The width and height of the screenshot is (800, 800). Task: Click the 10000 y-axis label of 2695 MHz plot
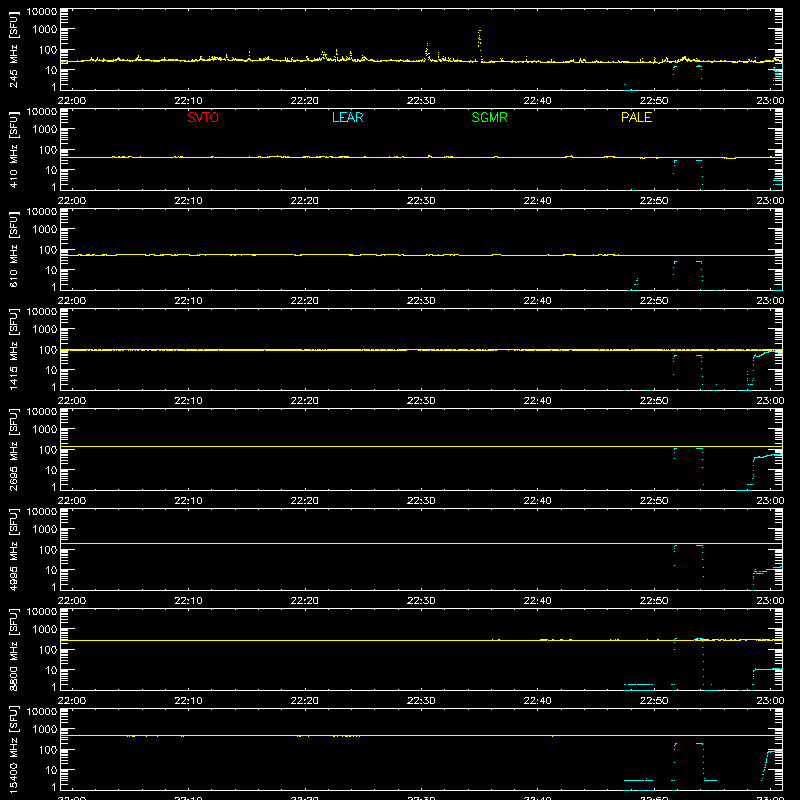point(42,412)
